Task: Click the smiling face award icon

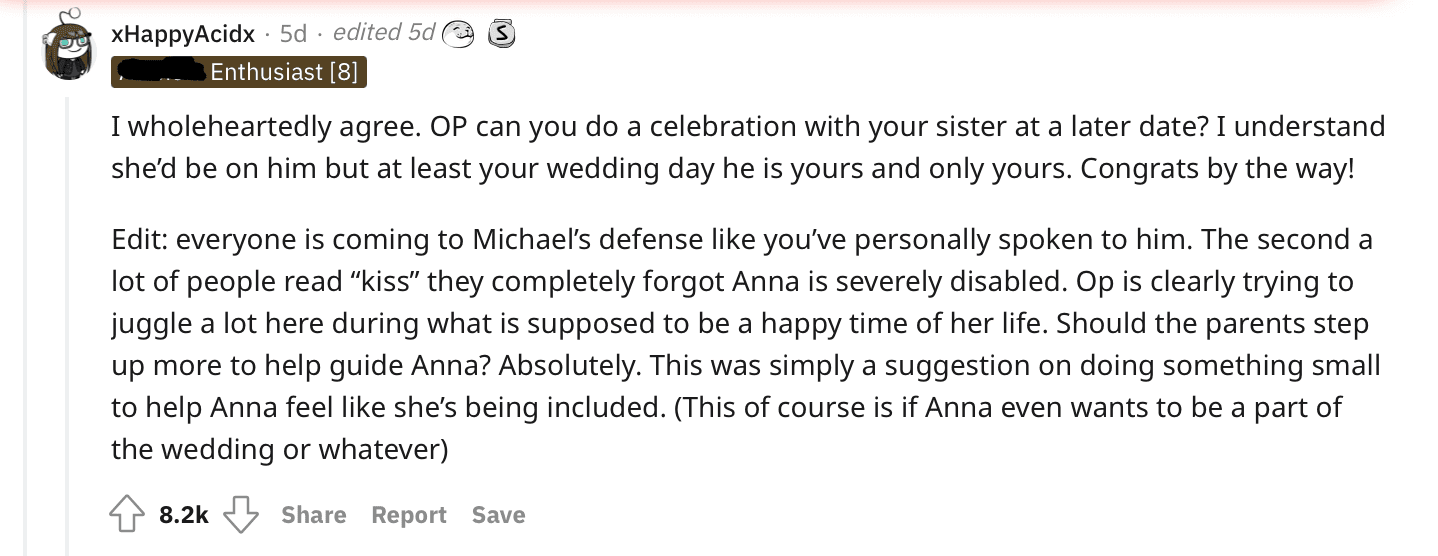Action: coord(461,33)
